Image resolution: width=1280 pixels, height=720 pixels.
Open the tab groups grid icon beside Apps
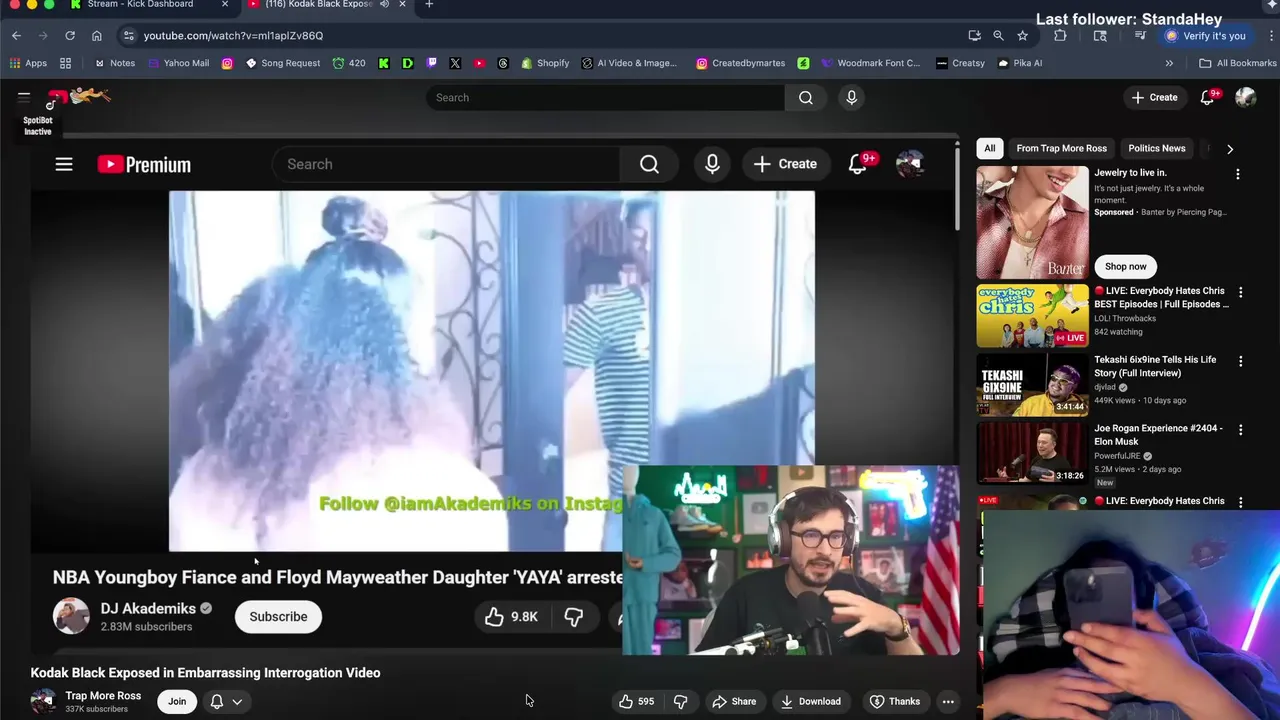[x=65, y=63]
